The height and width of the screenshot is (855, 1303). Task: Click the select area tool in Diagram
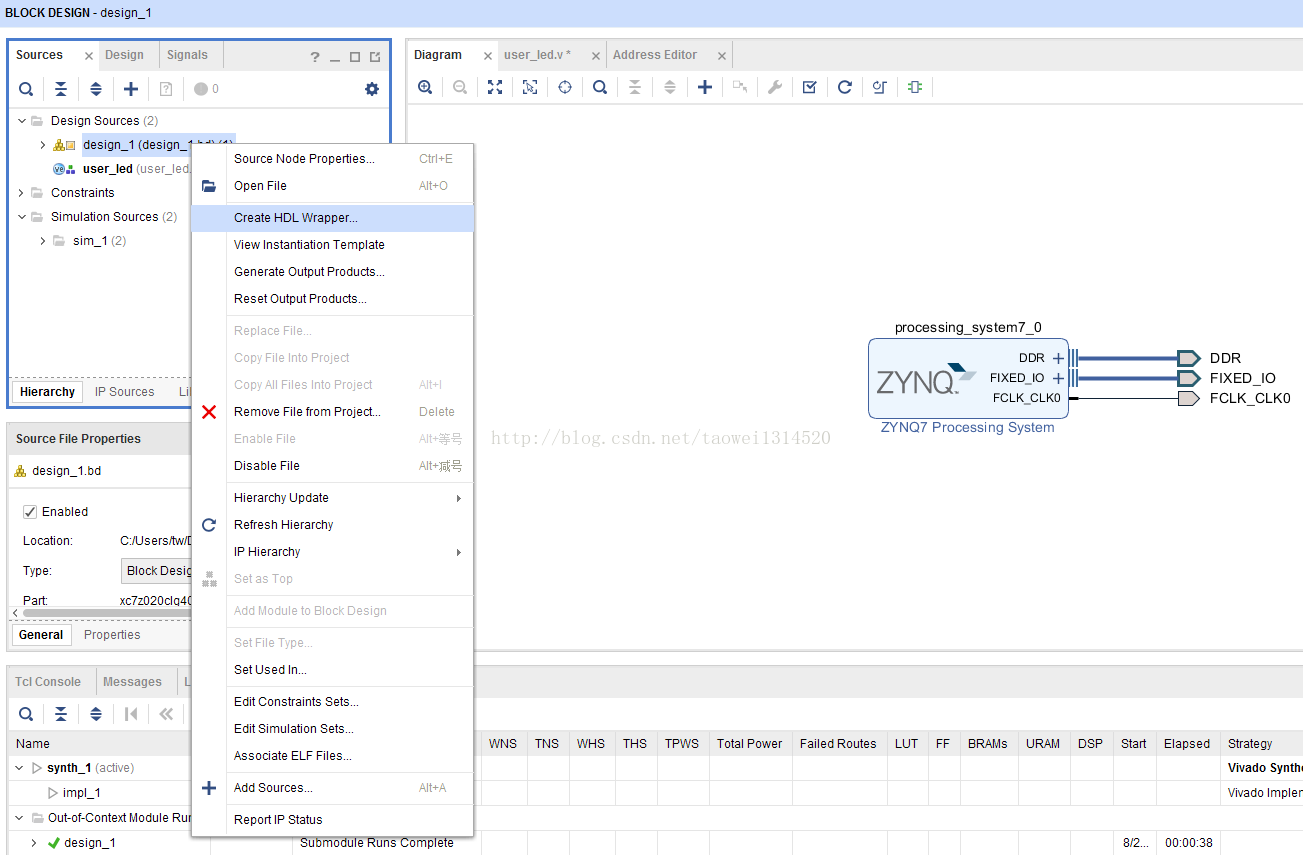coord(530,87)
